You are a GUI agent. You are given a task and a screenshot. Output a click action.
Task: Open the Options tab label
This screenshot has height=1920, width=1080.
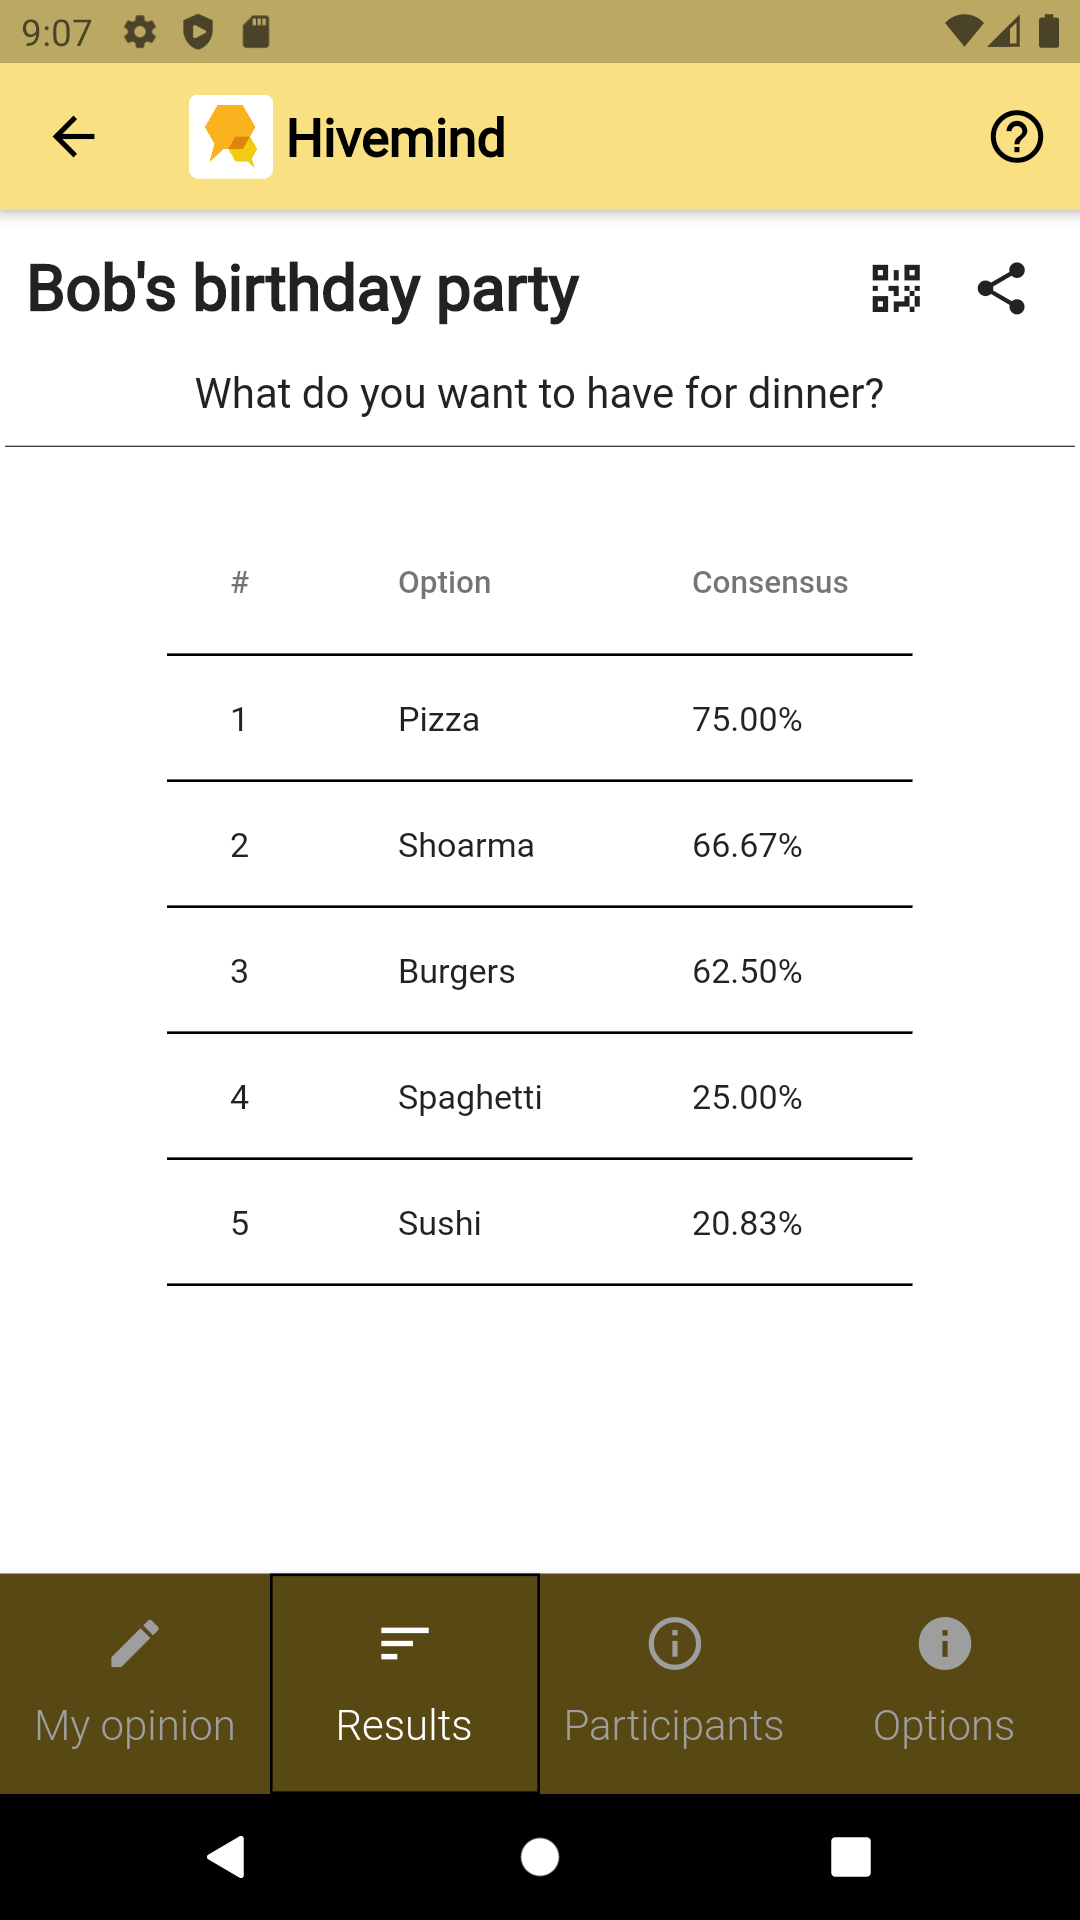pyautogui.click(x=944, y=1726)
